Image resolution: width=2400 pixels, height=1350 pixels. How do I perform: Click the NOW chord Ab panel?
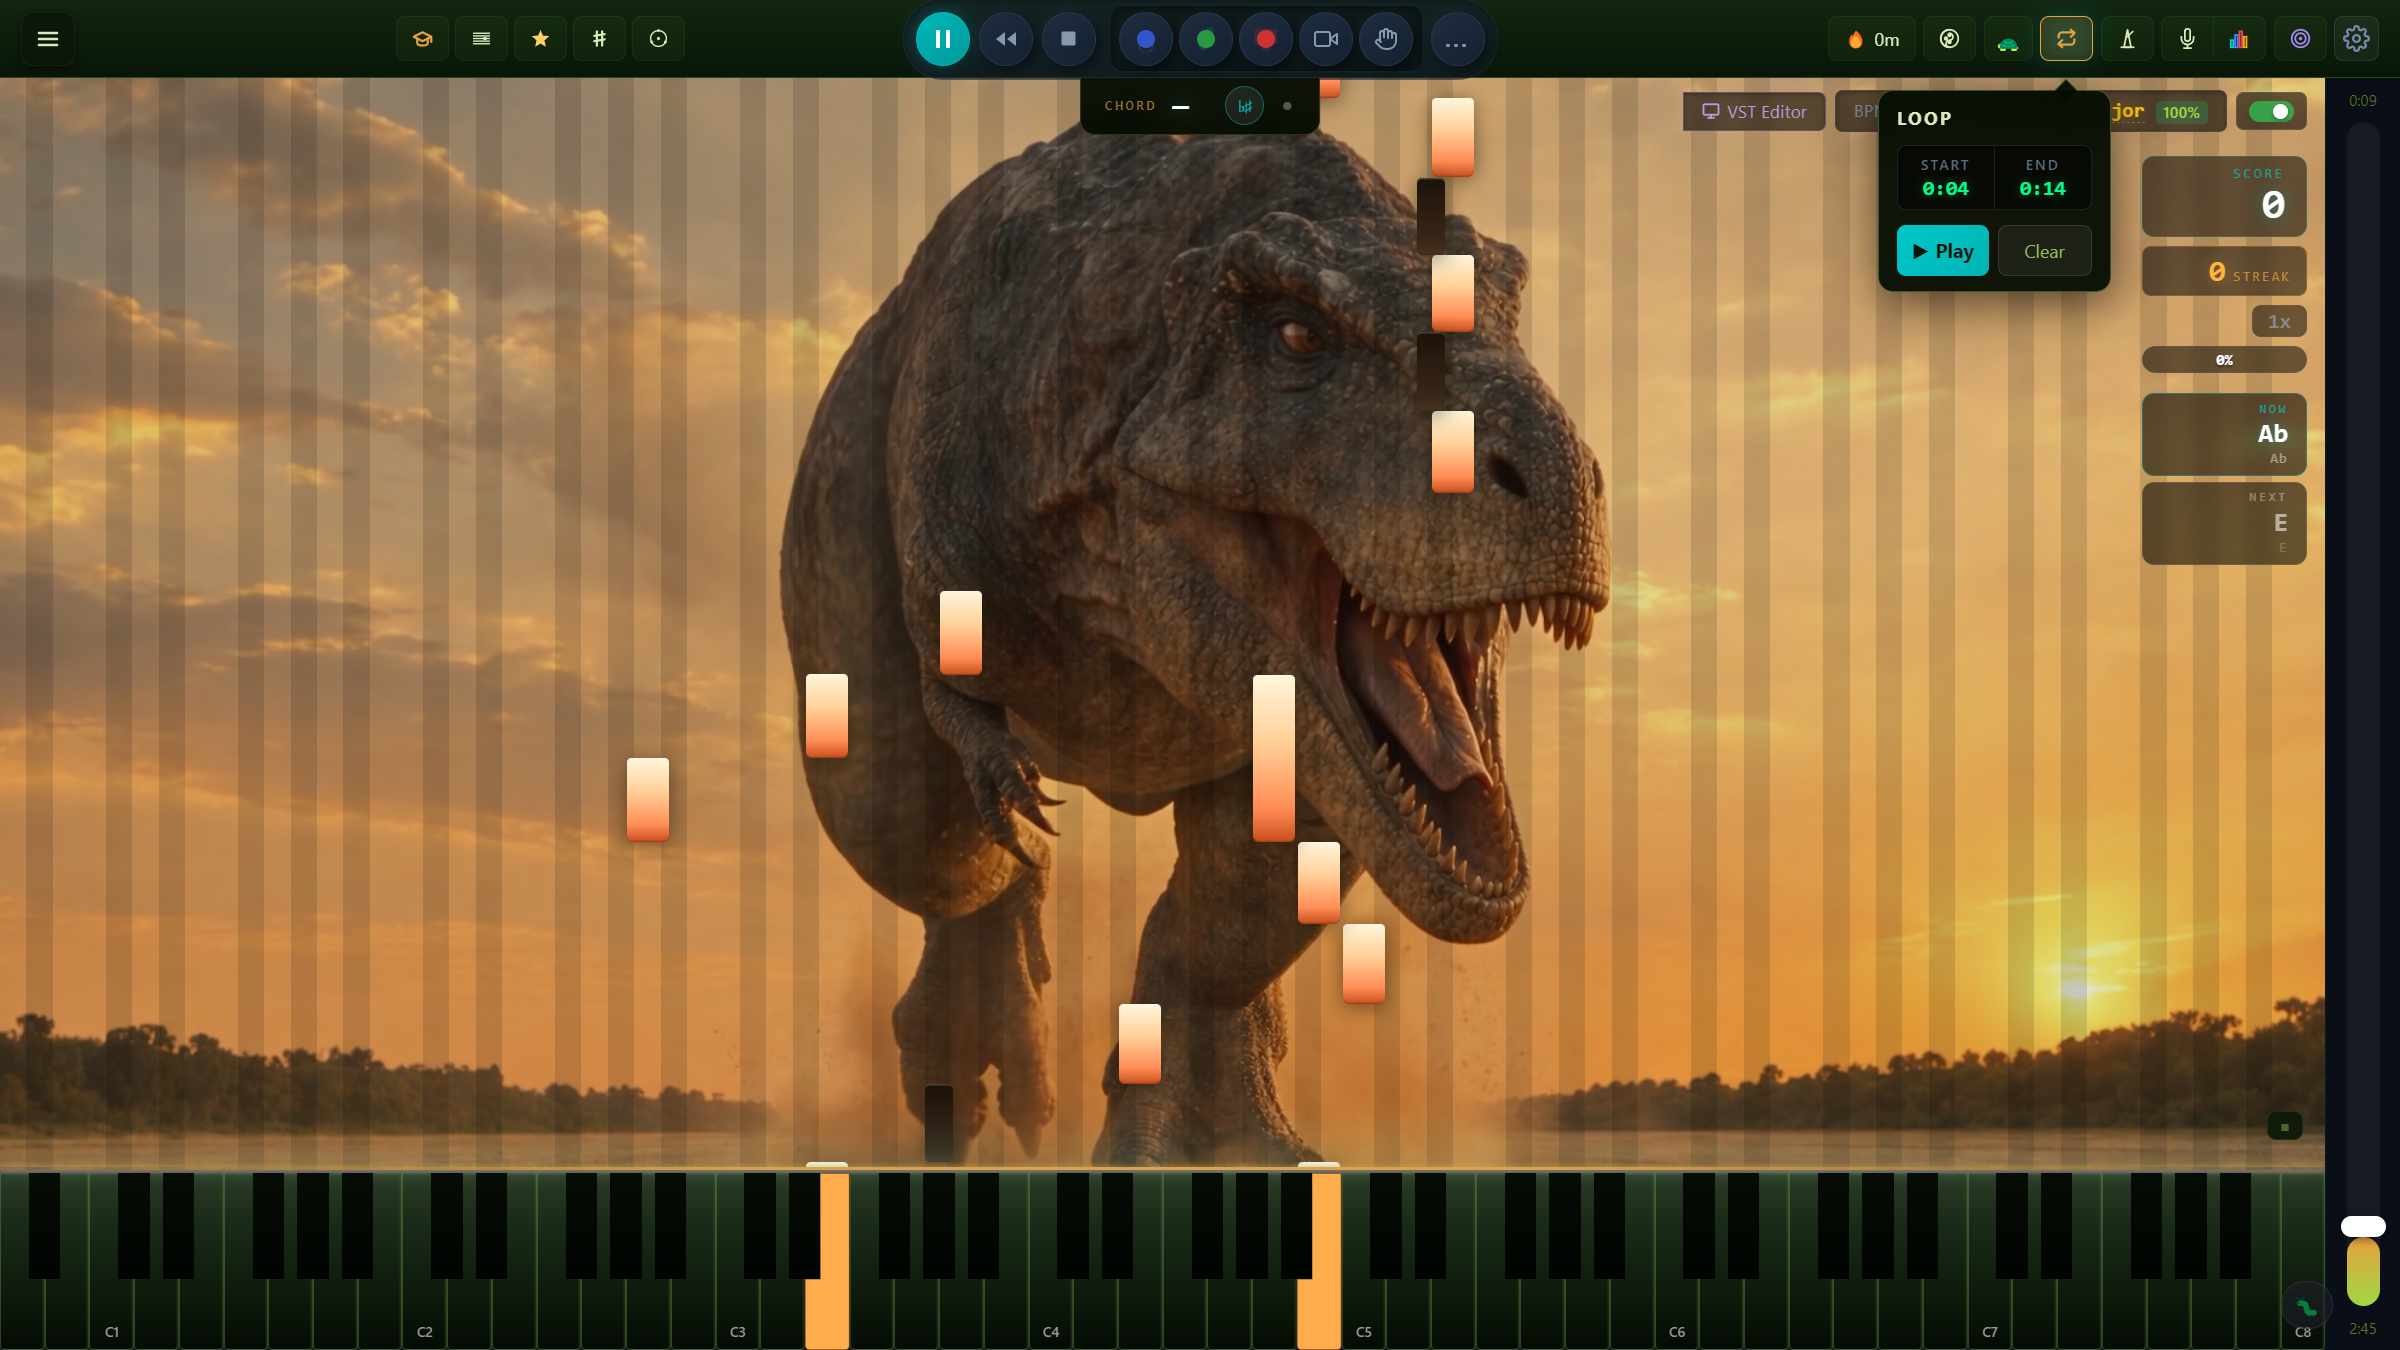(x=2224, y=435)
